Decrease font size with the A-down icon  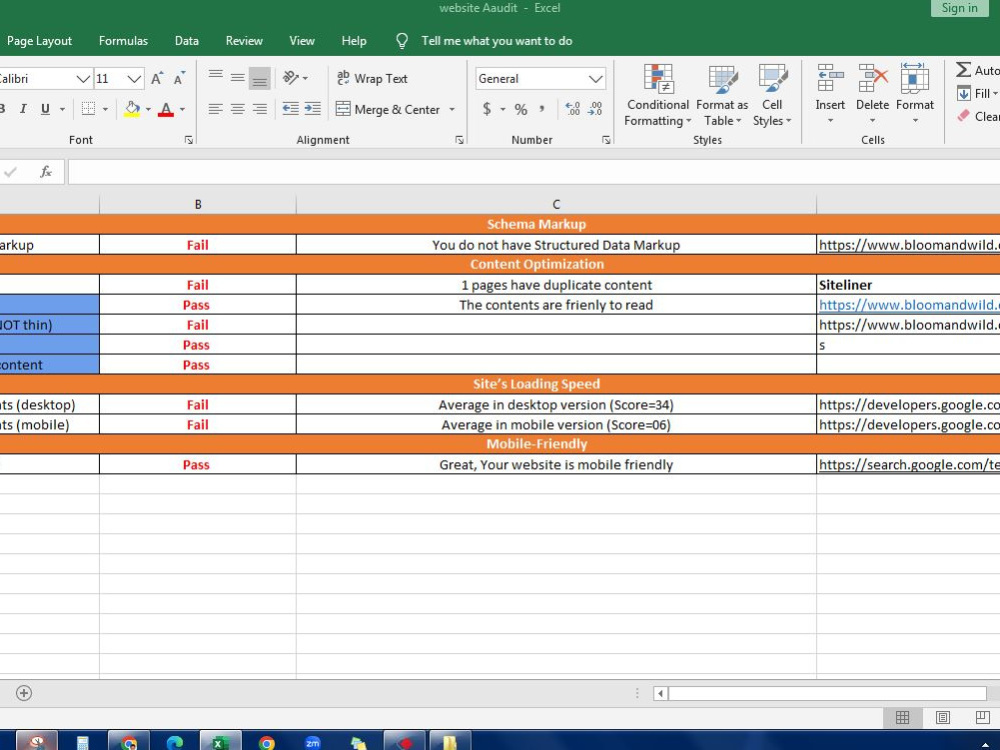179,78
